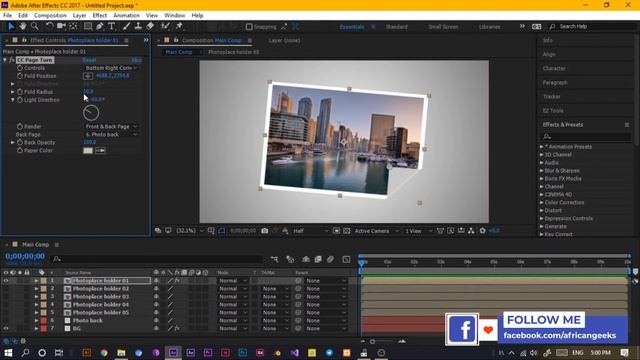Open the Window menu
The height and width of the screenshot is (360, 640).
(174, 16)
